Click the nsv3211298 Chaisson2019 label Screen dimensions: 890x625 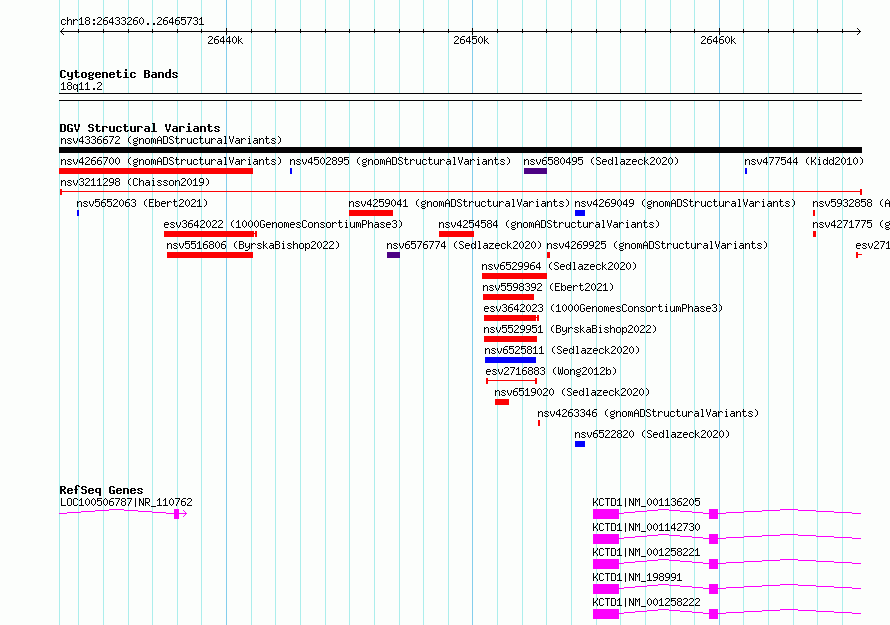tap(135, 182)
